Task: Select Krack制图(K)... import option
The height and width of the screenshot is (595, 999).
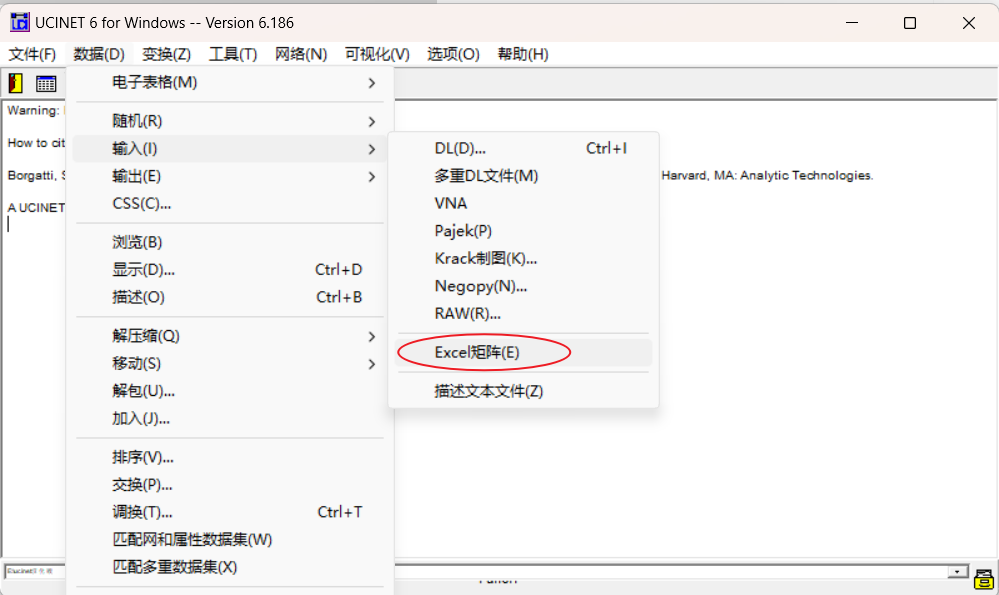Action: pos(524,258)
